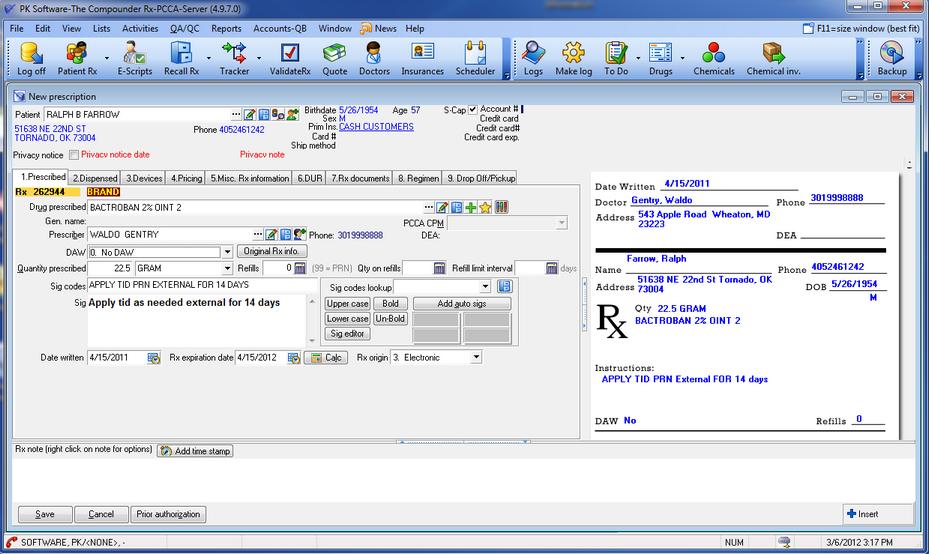Open E-Scripts from the toolbar
Image resolution: width=929 pixels, height=554 pixels.
134,59
